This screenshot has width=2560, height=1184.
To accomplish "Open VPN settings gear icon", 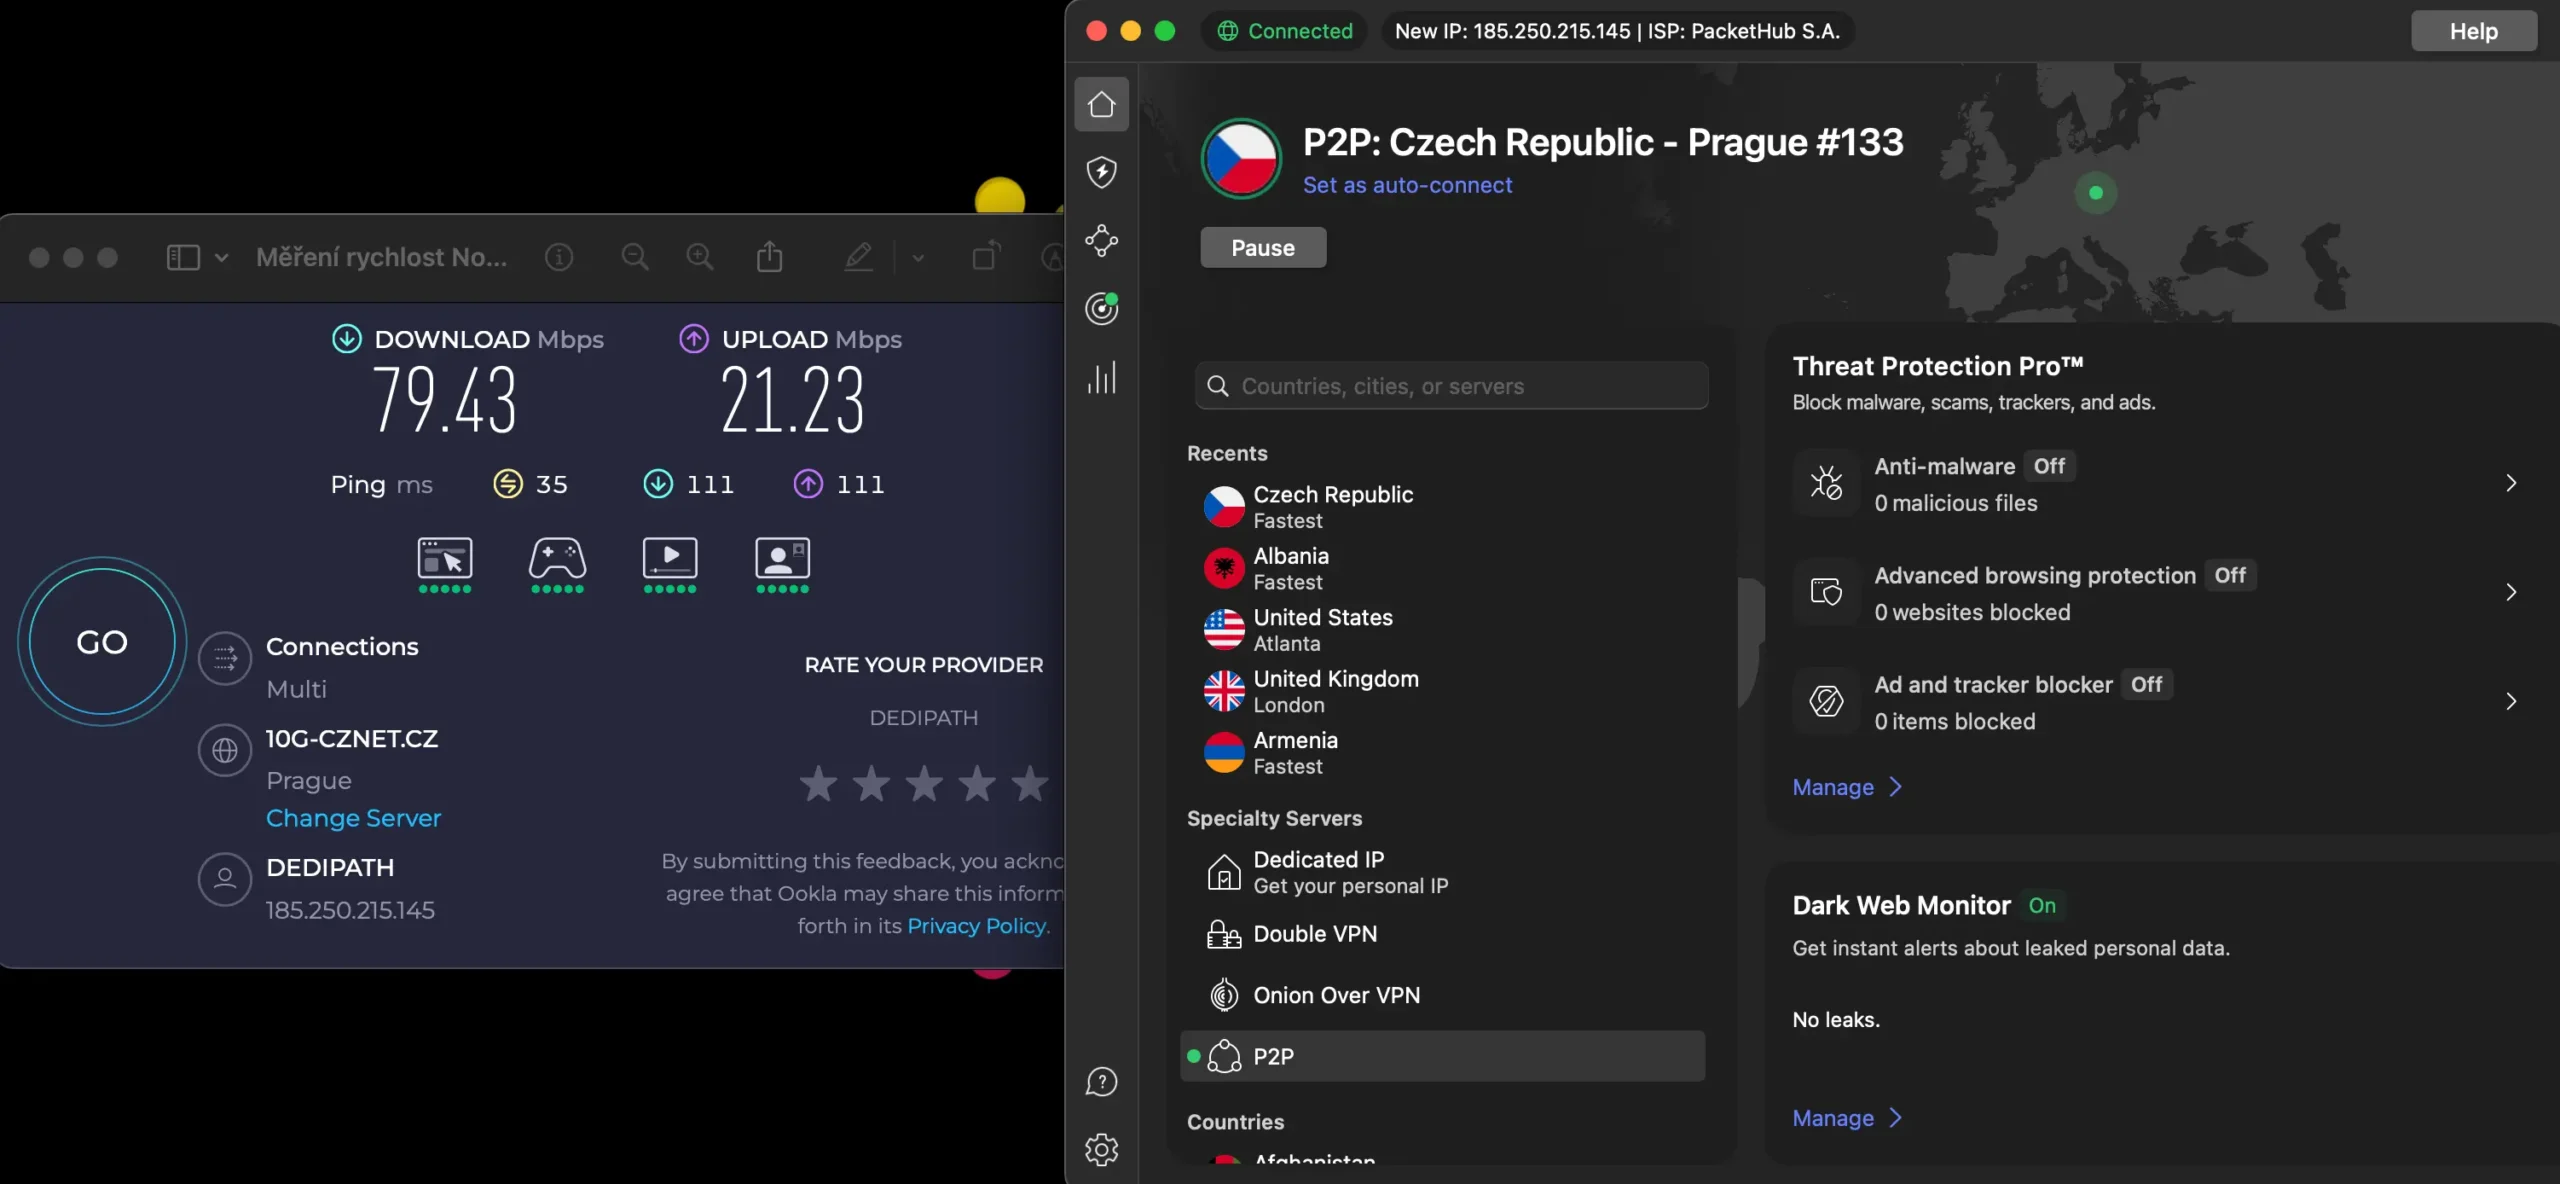I will (1101, 1149).
